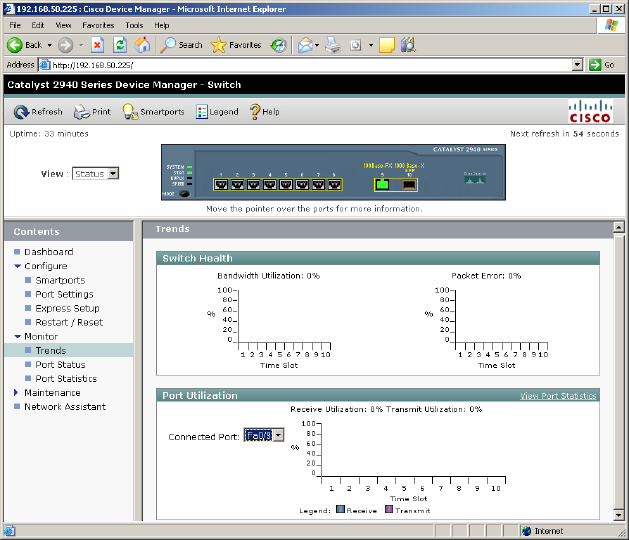This screenshot has height=540, width=629.
Task: Click the "Uptime: 33 minutes" text
Action: point(49,134)
